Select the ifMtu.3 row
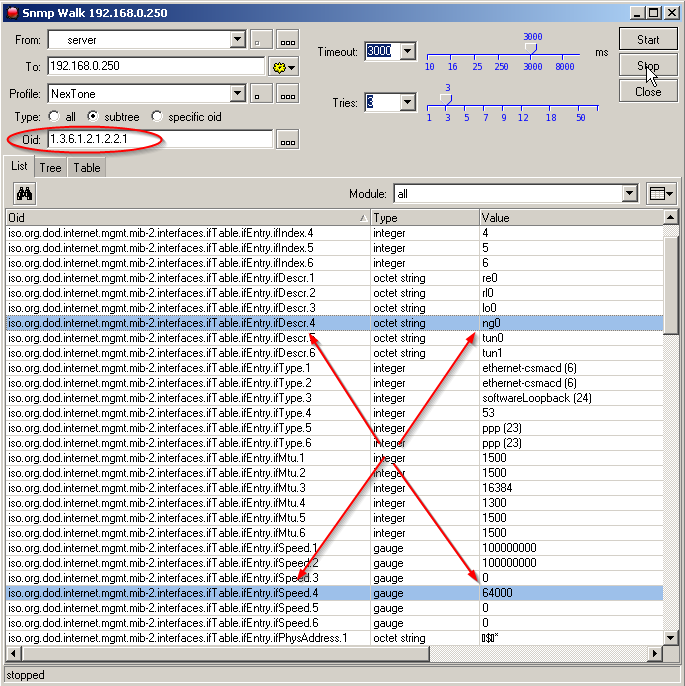This screenshot has width=685, height=686. [x=334, y=488]
